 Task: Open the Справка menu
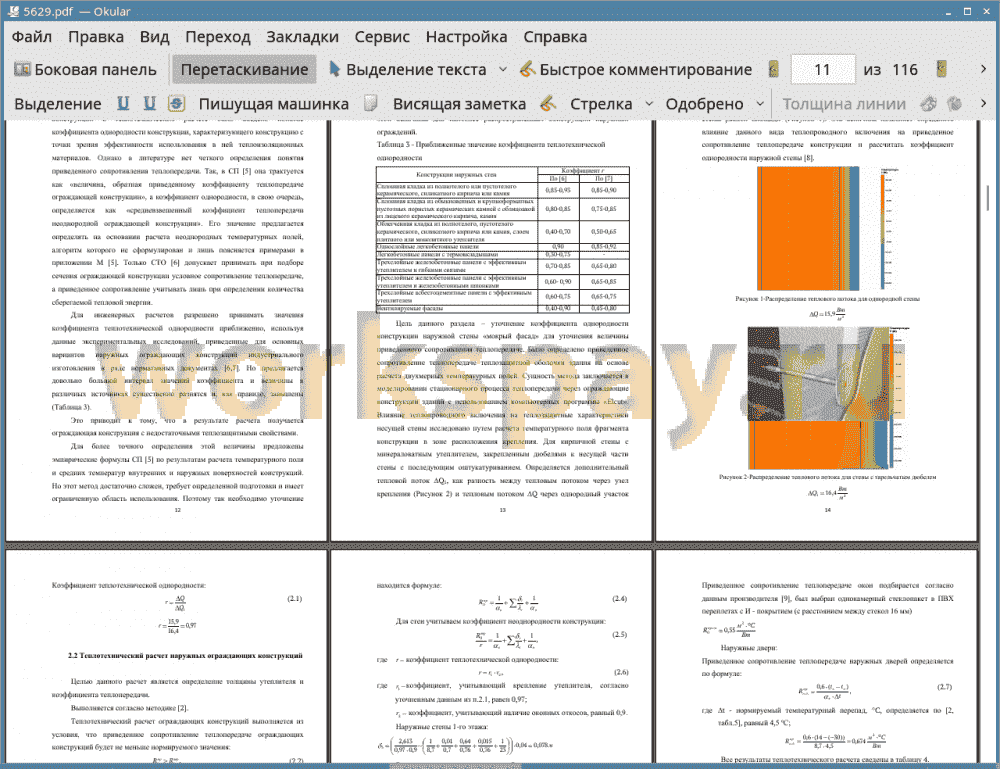[x=555, y=37]
